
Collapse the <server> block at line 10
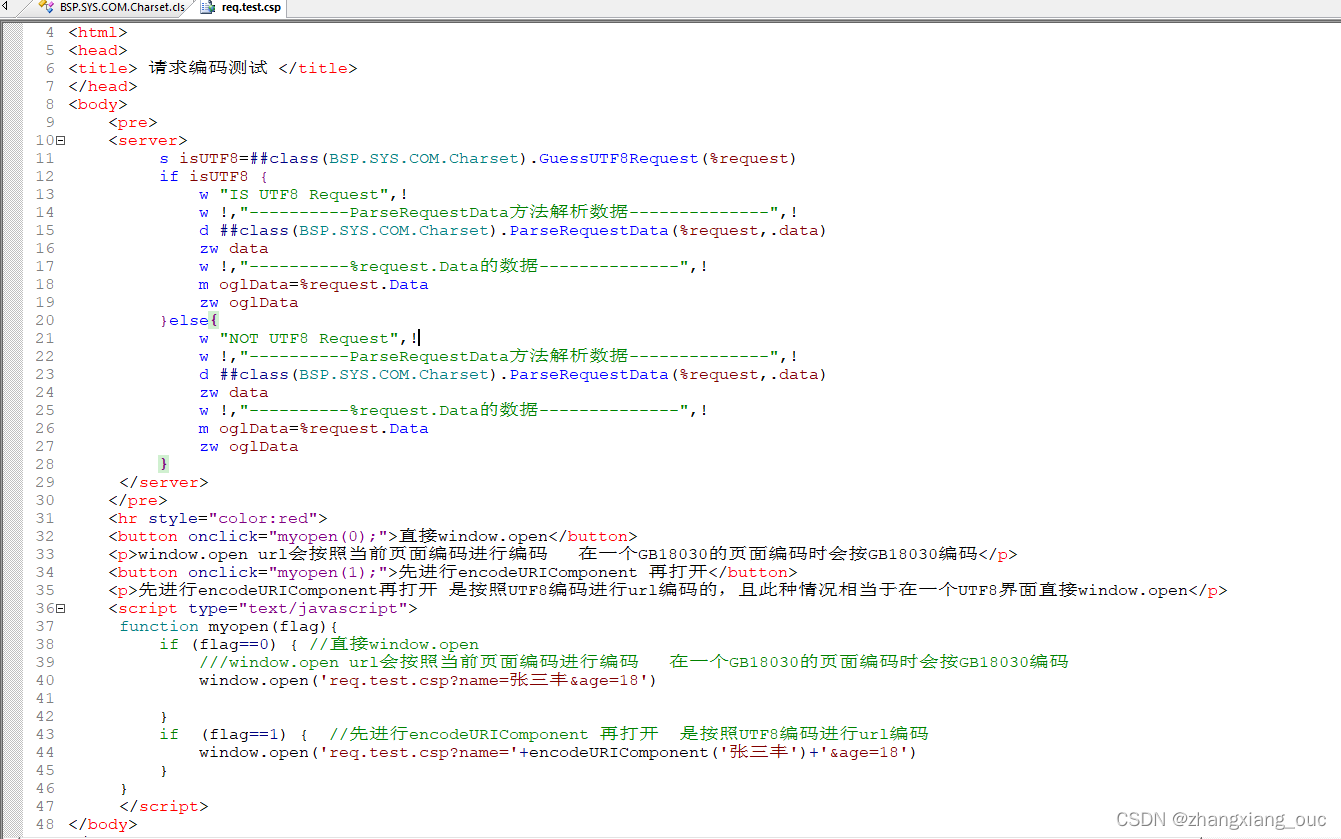coord(60,141)
